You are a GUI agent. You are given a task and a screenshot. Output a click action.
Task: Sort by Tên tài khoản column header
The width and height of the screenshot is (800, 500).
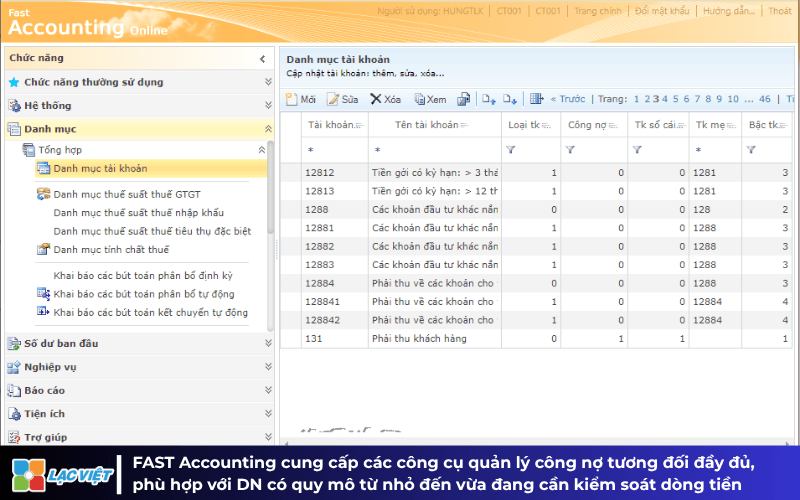435,125
